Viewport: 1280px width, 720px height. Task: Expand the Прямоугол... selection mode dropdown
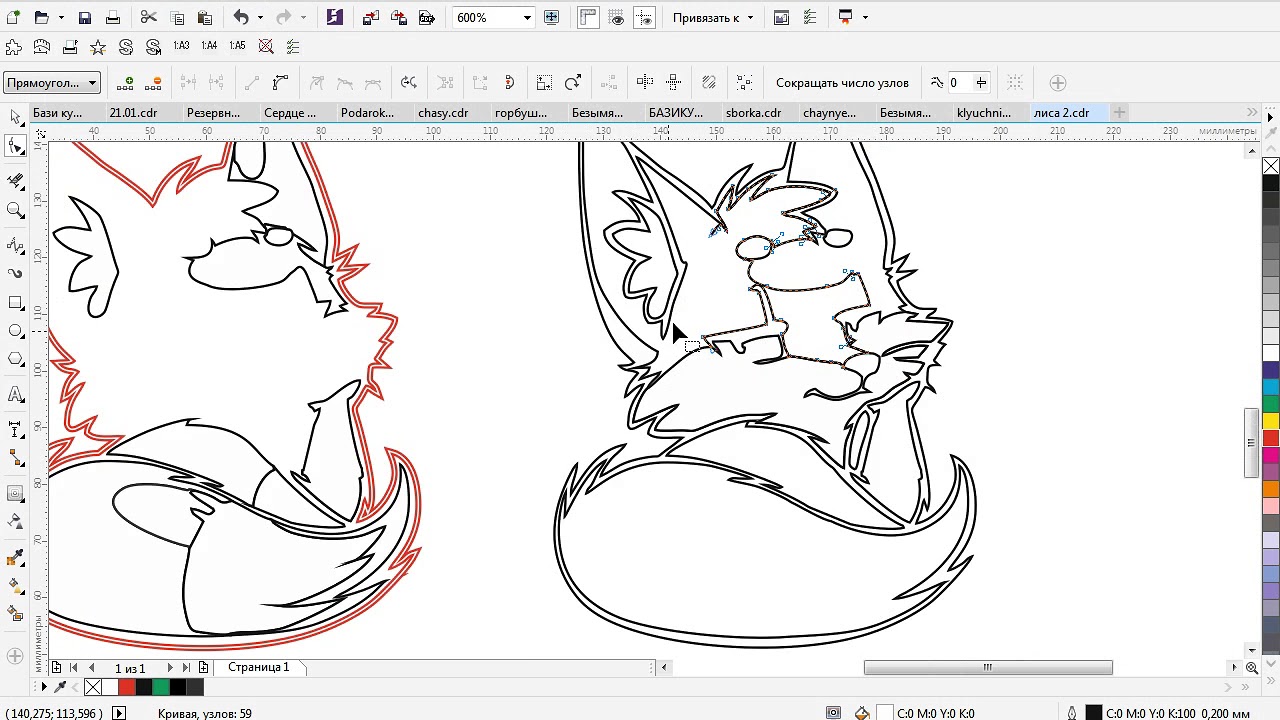(x=52, y=83)
